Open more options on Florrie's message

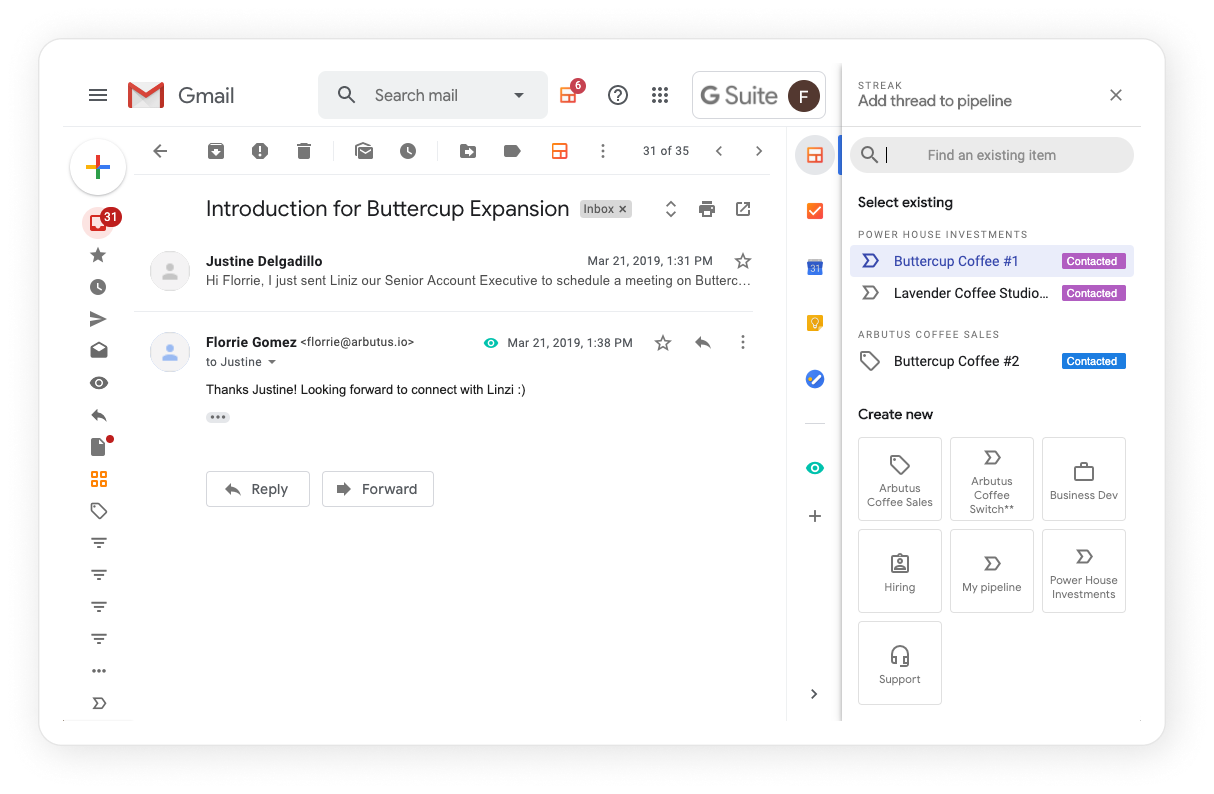[743, 342]
